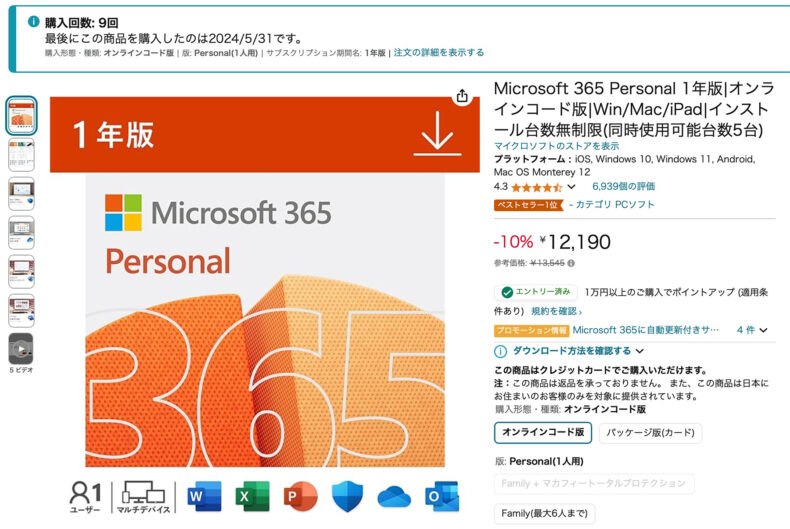Click the OneDrive cloud icon
The image size is (790, 529).
tap(394, 497)
